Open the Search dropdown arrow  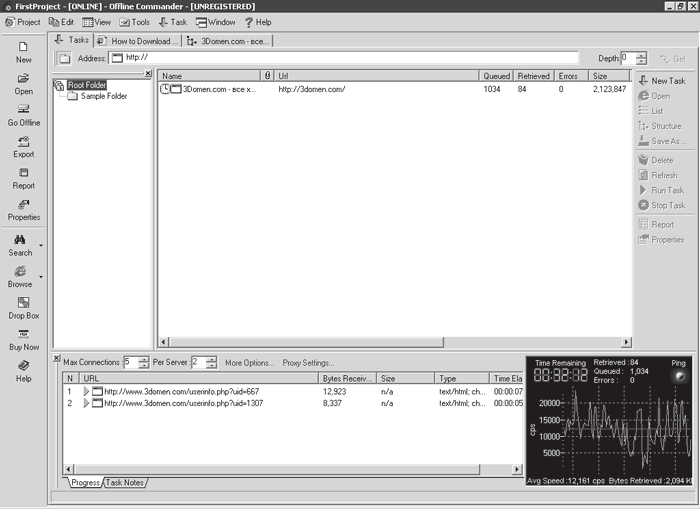[41, 245]
